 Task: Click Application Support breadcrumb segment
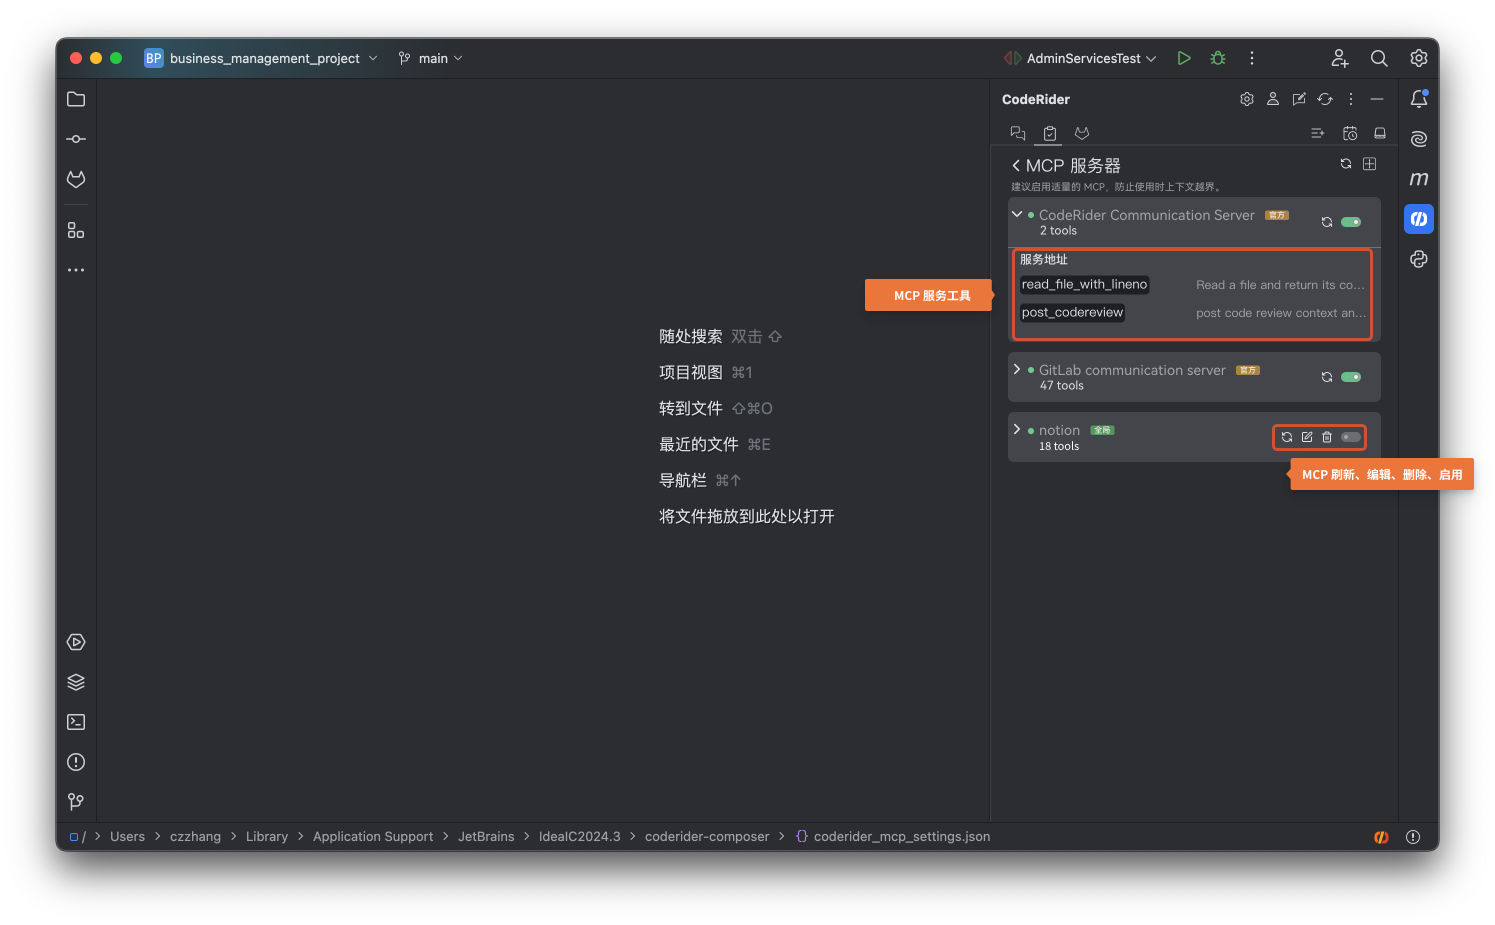pyautogui.click(x=373, y=837)
